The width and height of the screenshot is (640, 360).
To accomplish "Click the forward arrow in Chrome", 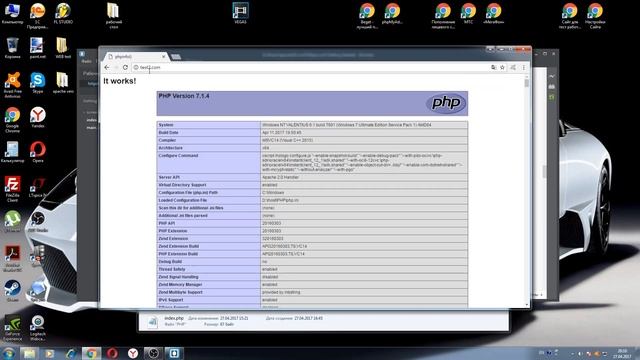I will [116, 67].
